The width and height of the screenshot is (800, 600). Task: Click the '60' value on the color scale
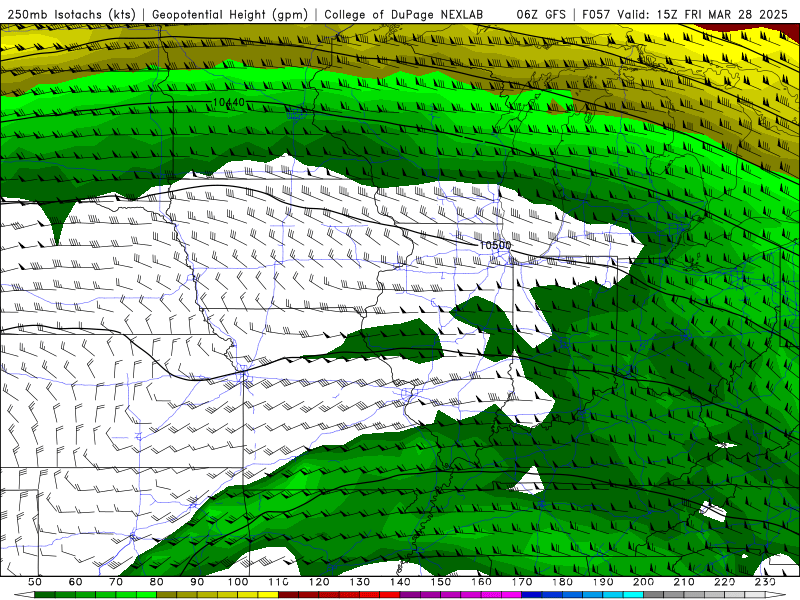pyautogui.click(x=76, y=582)
